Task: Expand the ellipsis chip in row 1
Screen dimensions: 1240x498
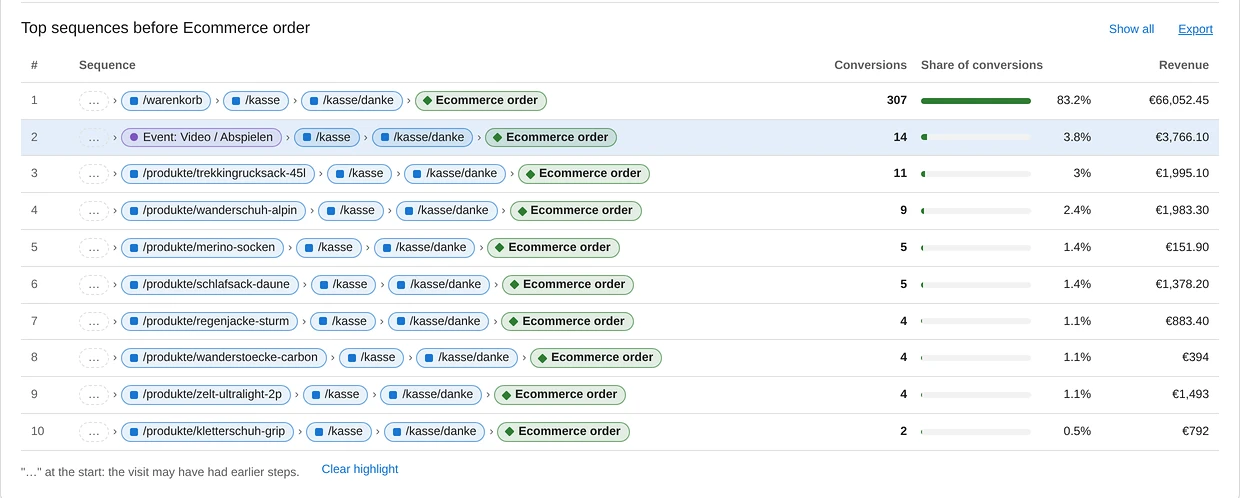Action: (94, 100)
